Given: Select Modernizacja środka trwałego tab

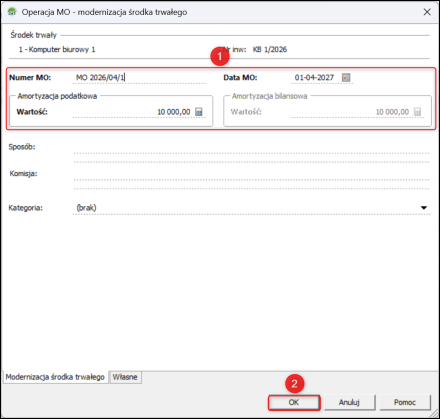Looking at the screenshot, I should (x=55, y=377).
